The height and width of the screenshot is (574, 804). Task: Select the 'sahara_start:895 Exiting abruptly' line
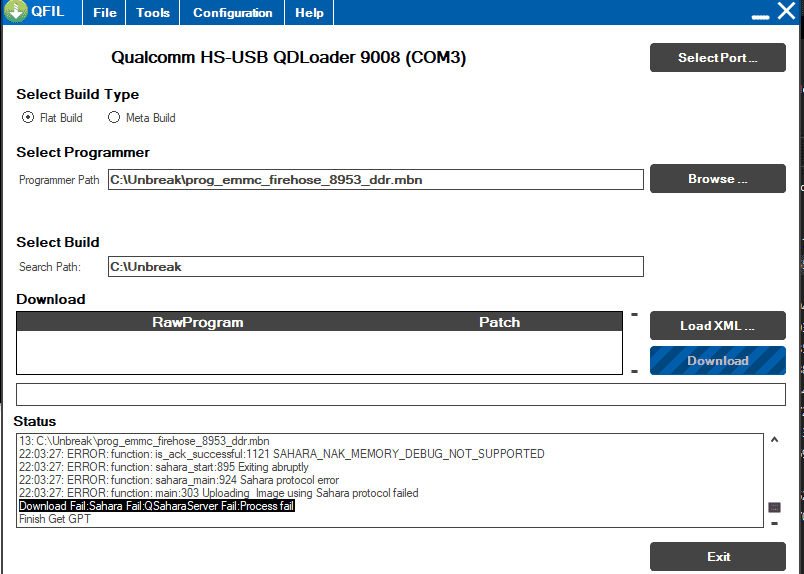(x=164, y=467)
